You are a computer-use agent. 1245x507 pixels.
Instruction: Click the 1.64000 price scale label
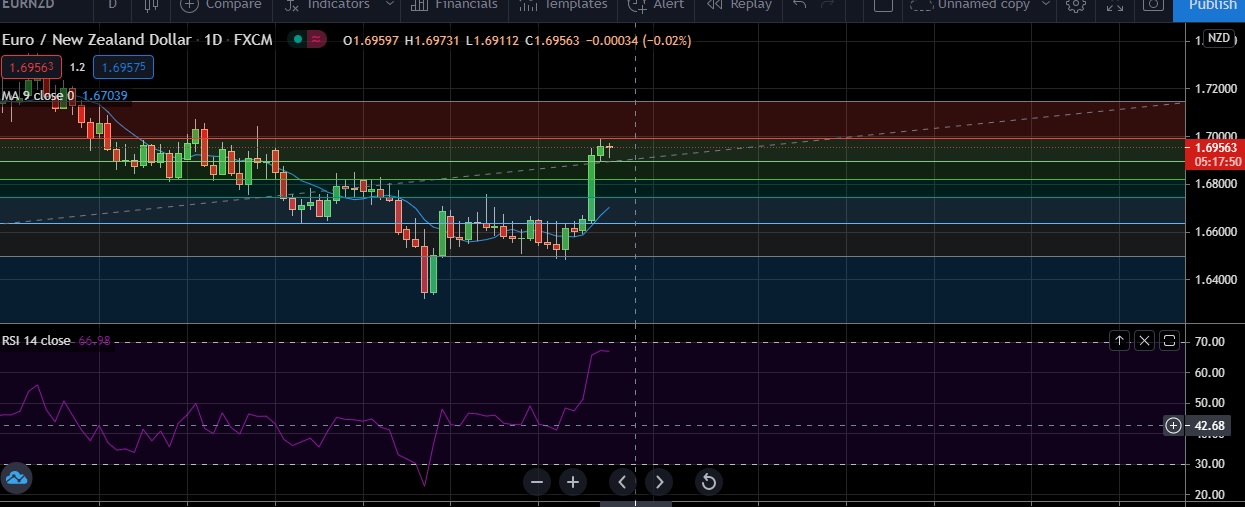click(1216, 280)
